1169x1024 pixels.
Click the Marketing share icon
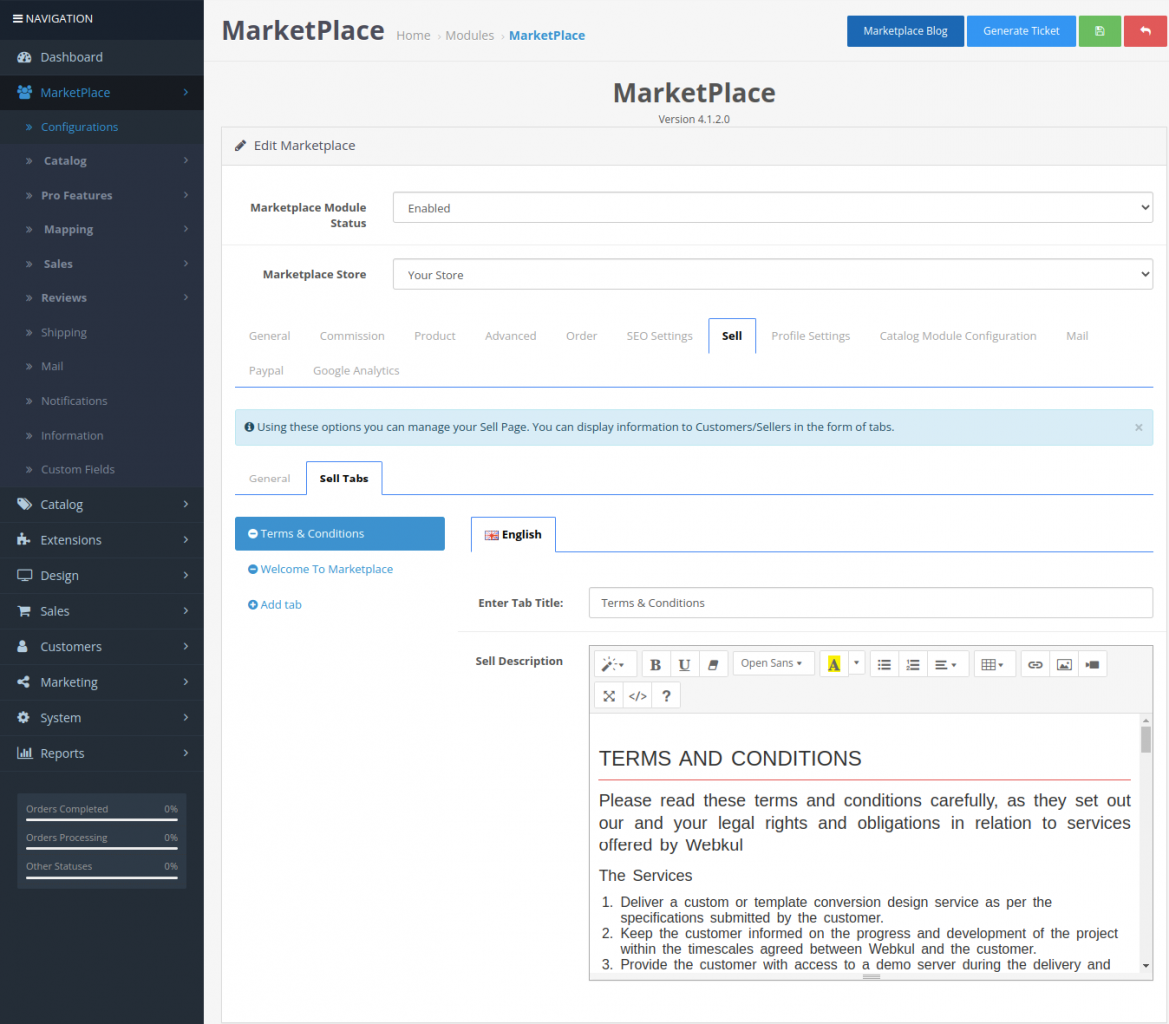[x=24, y=682]
